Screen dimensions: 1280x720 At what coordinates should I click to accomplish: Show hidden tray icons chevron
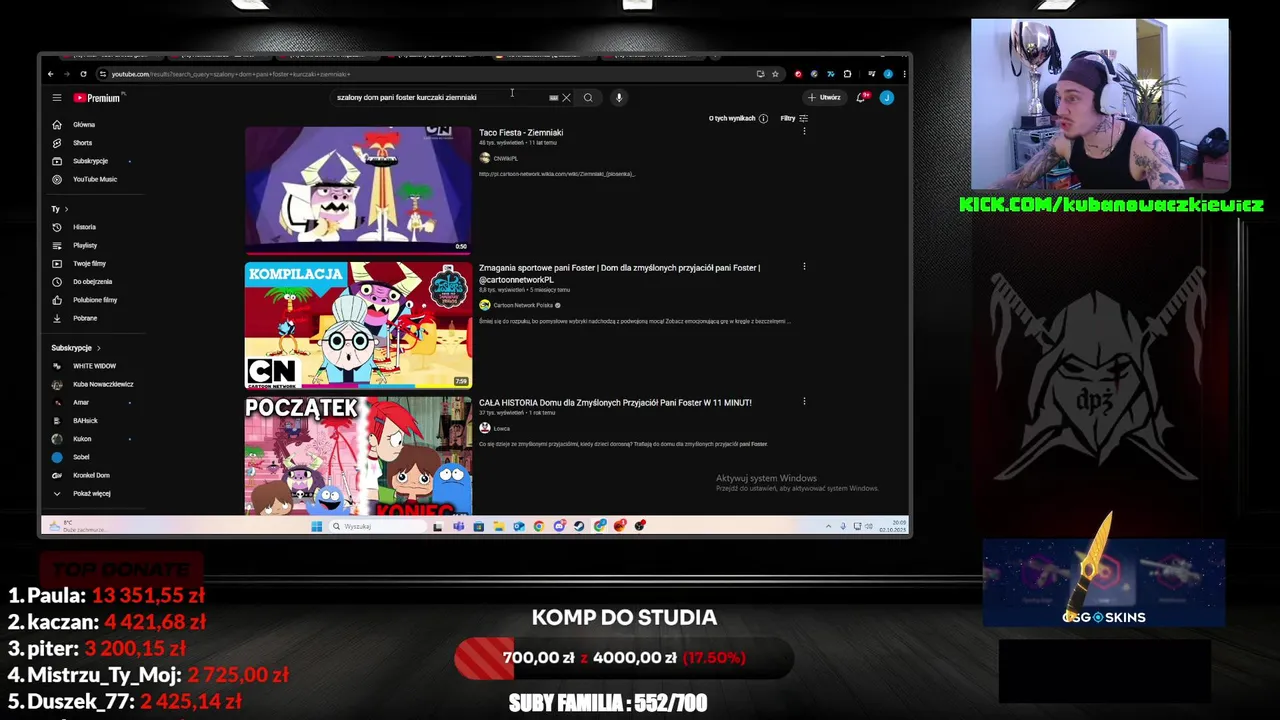click(x=829, y=526)
